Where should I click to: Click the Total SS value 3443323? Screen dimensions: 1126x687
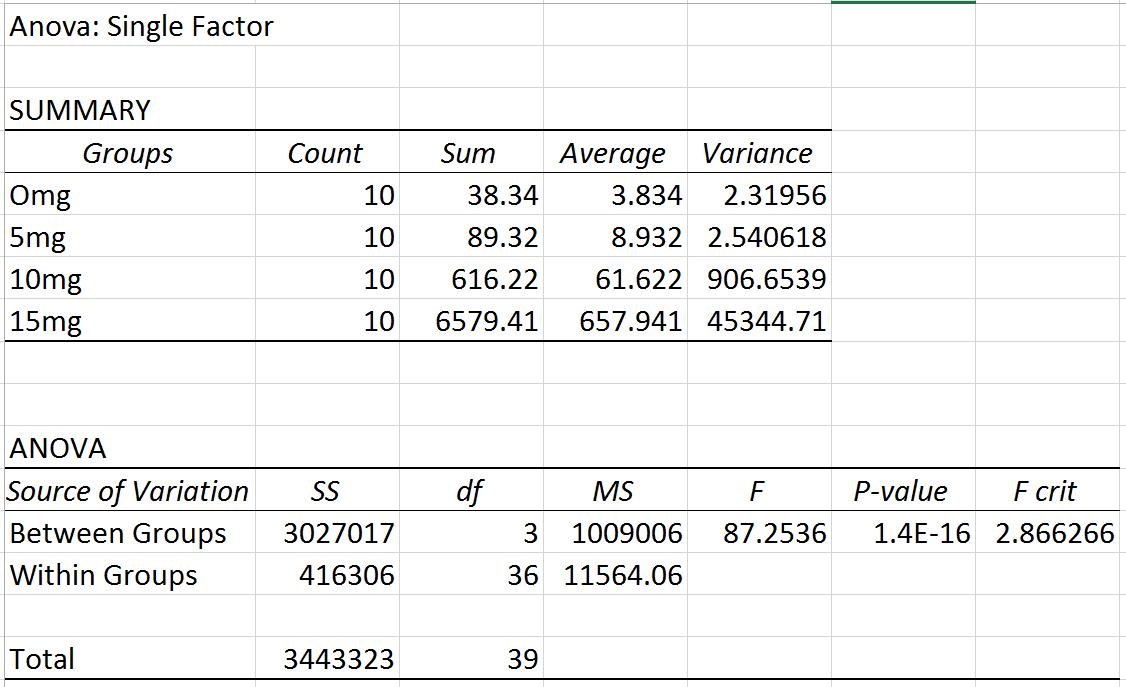[x=339, y=660]
